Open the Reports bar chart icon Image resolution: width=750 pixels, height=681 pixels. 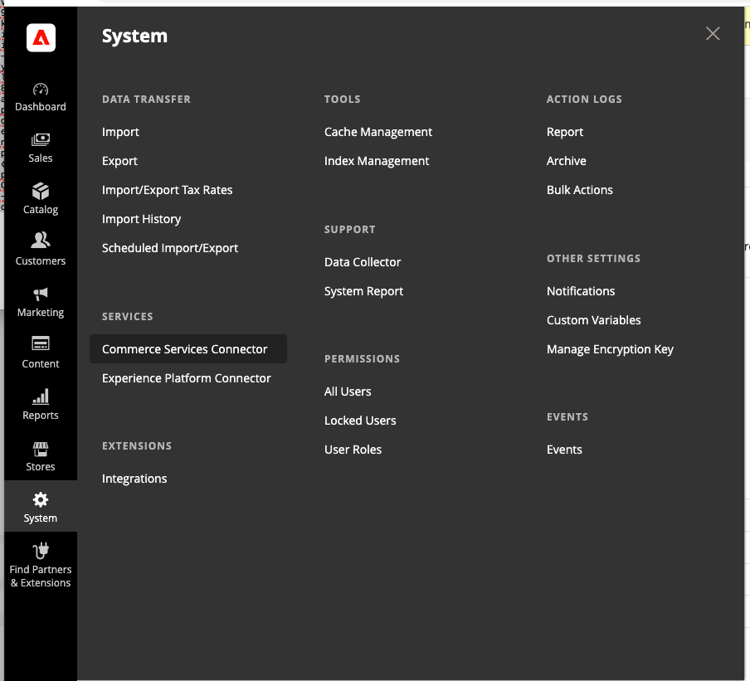[x=41, y=396]
